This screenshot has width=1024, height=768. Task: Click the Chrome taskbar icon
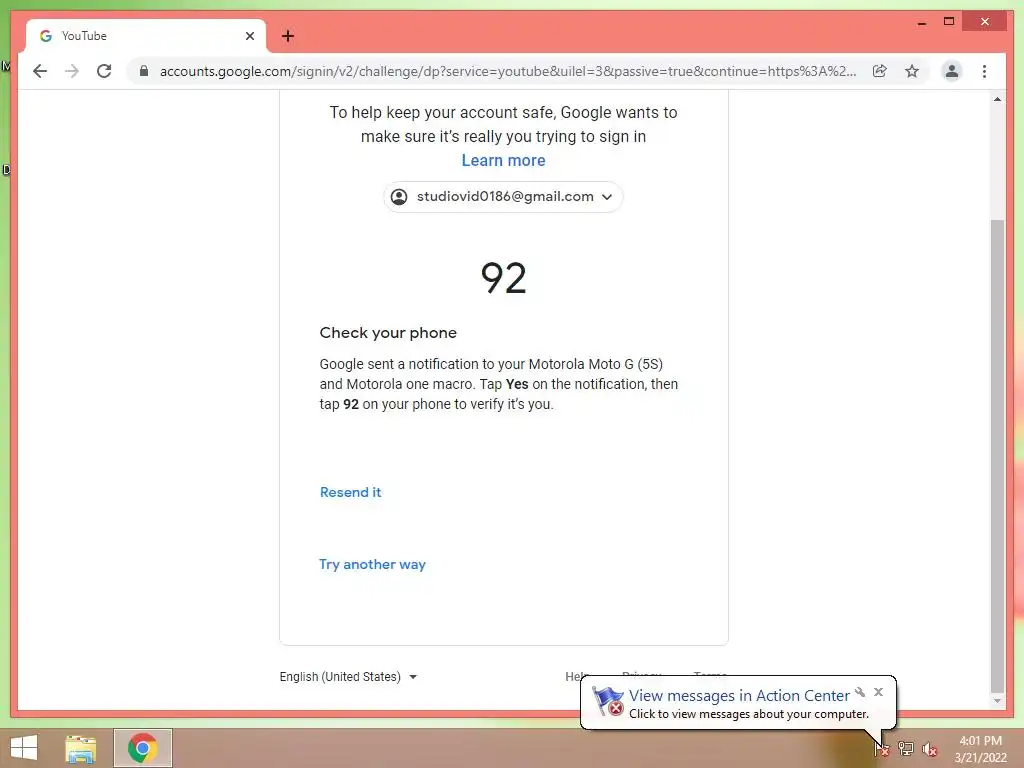pyautogui.click(x=142, y=748)
